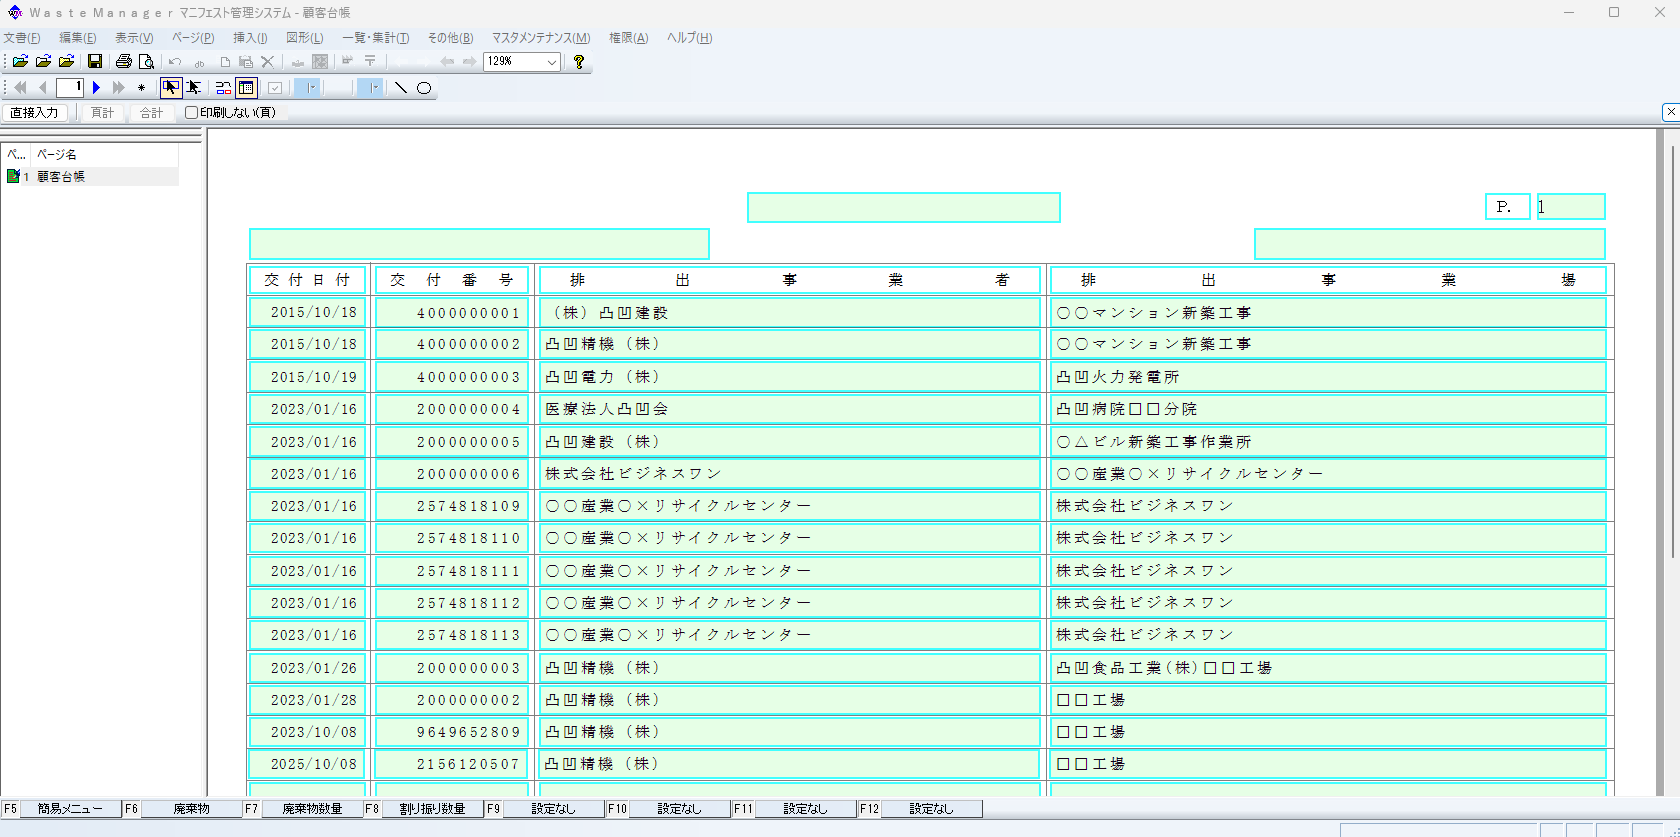Open the マスタメンテナンス(M) menu
Viewport: 1680px width, 837px height.
point(540,38)
